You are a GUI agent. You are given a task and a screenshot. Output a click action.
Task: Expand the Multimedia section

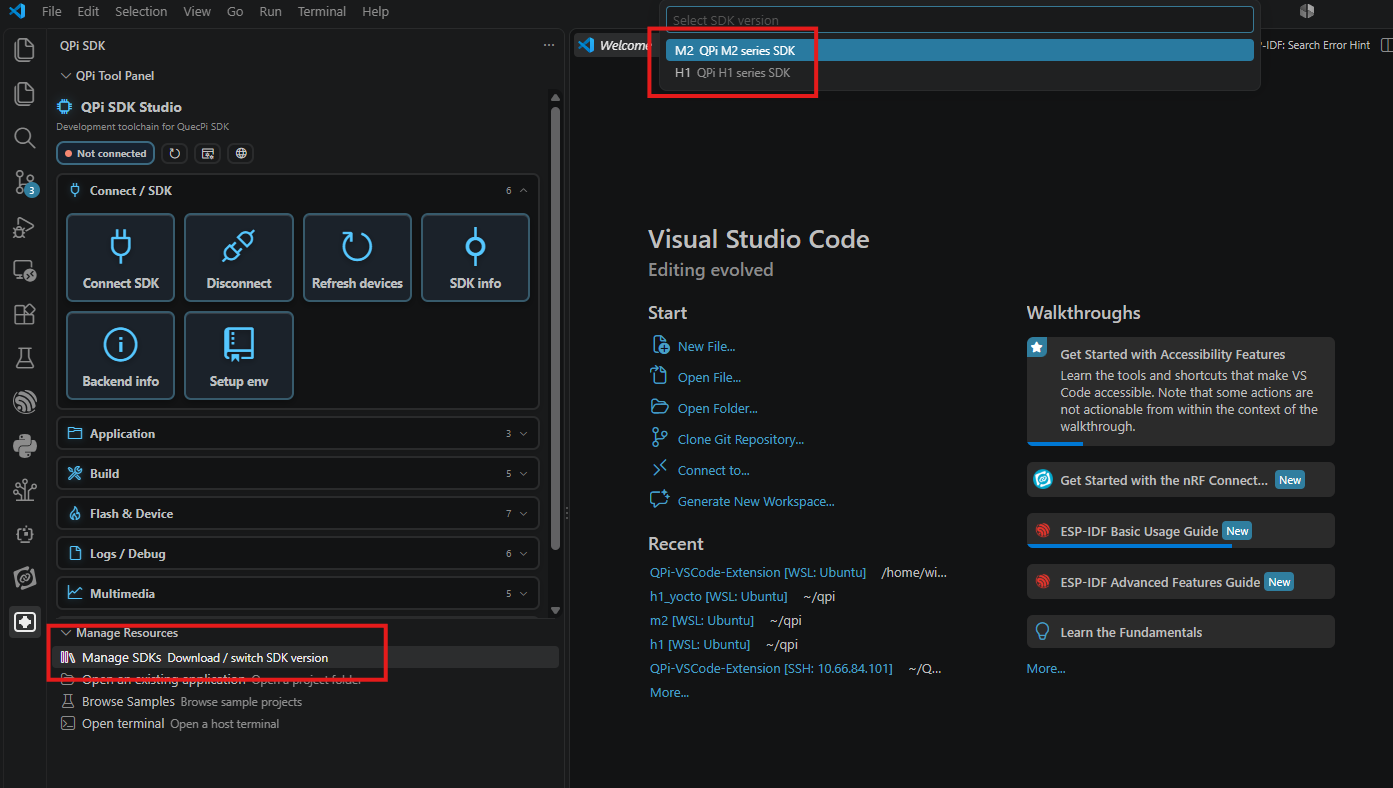298,594
